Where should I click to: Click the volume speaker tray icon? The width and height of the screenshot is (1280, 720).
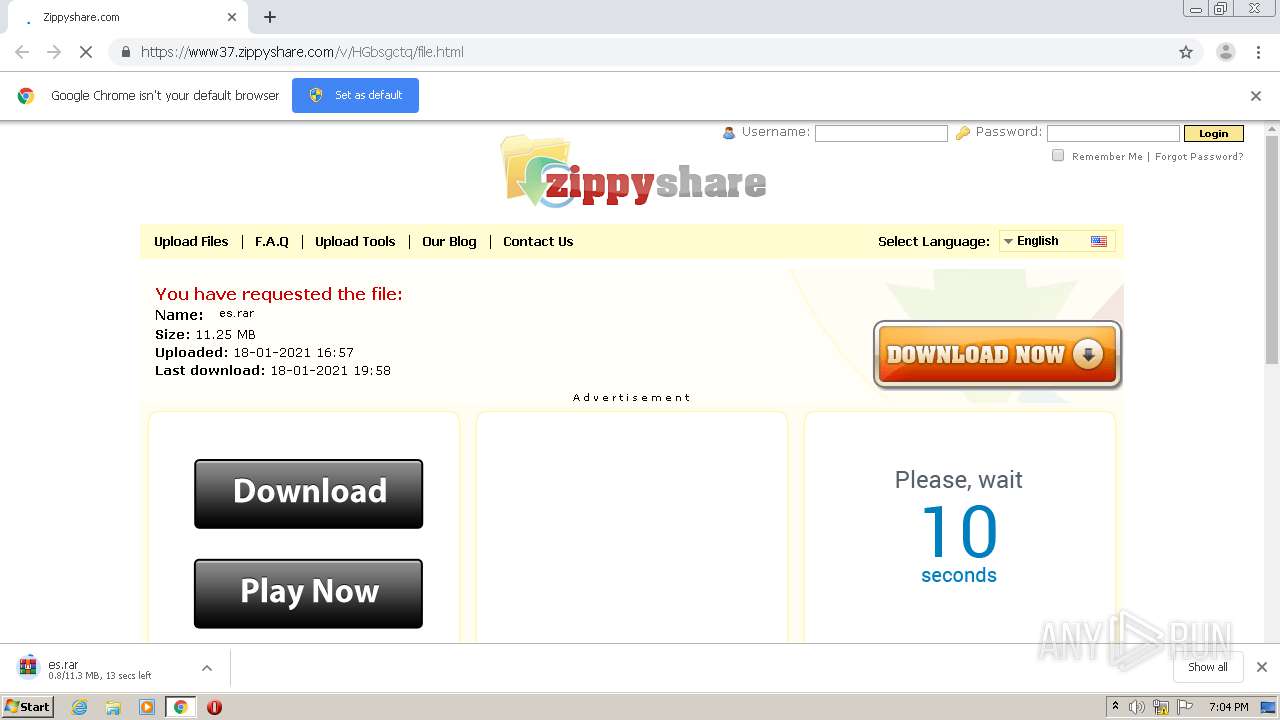[1137, 707]
